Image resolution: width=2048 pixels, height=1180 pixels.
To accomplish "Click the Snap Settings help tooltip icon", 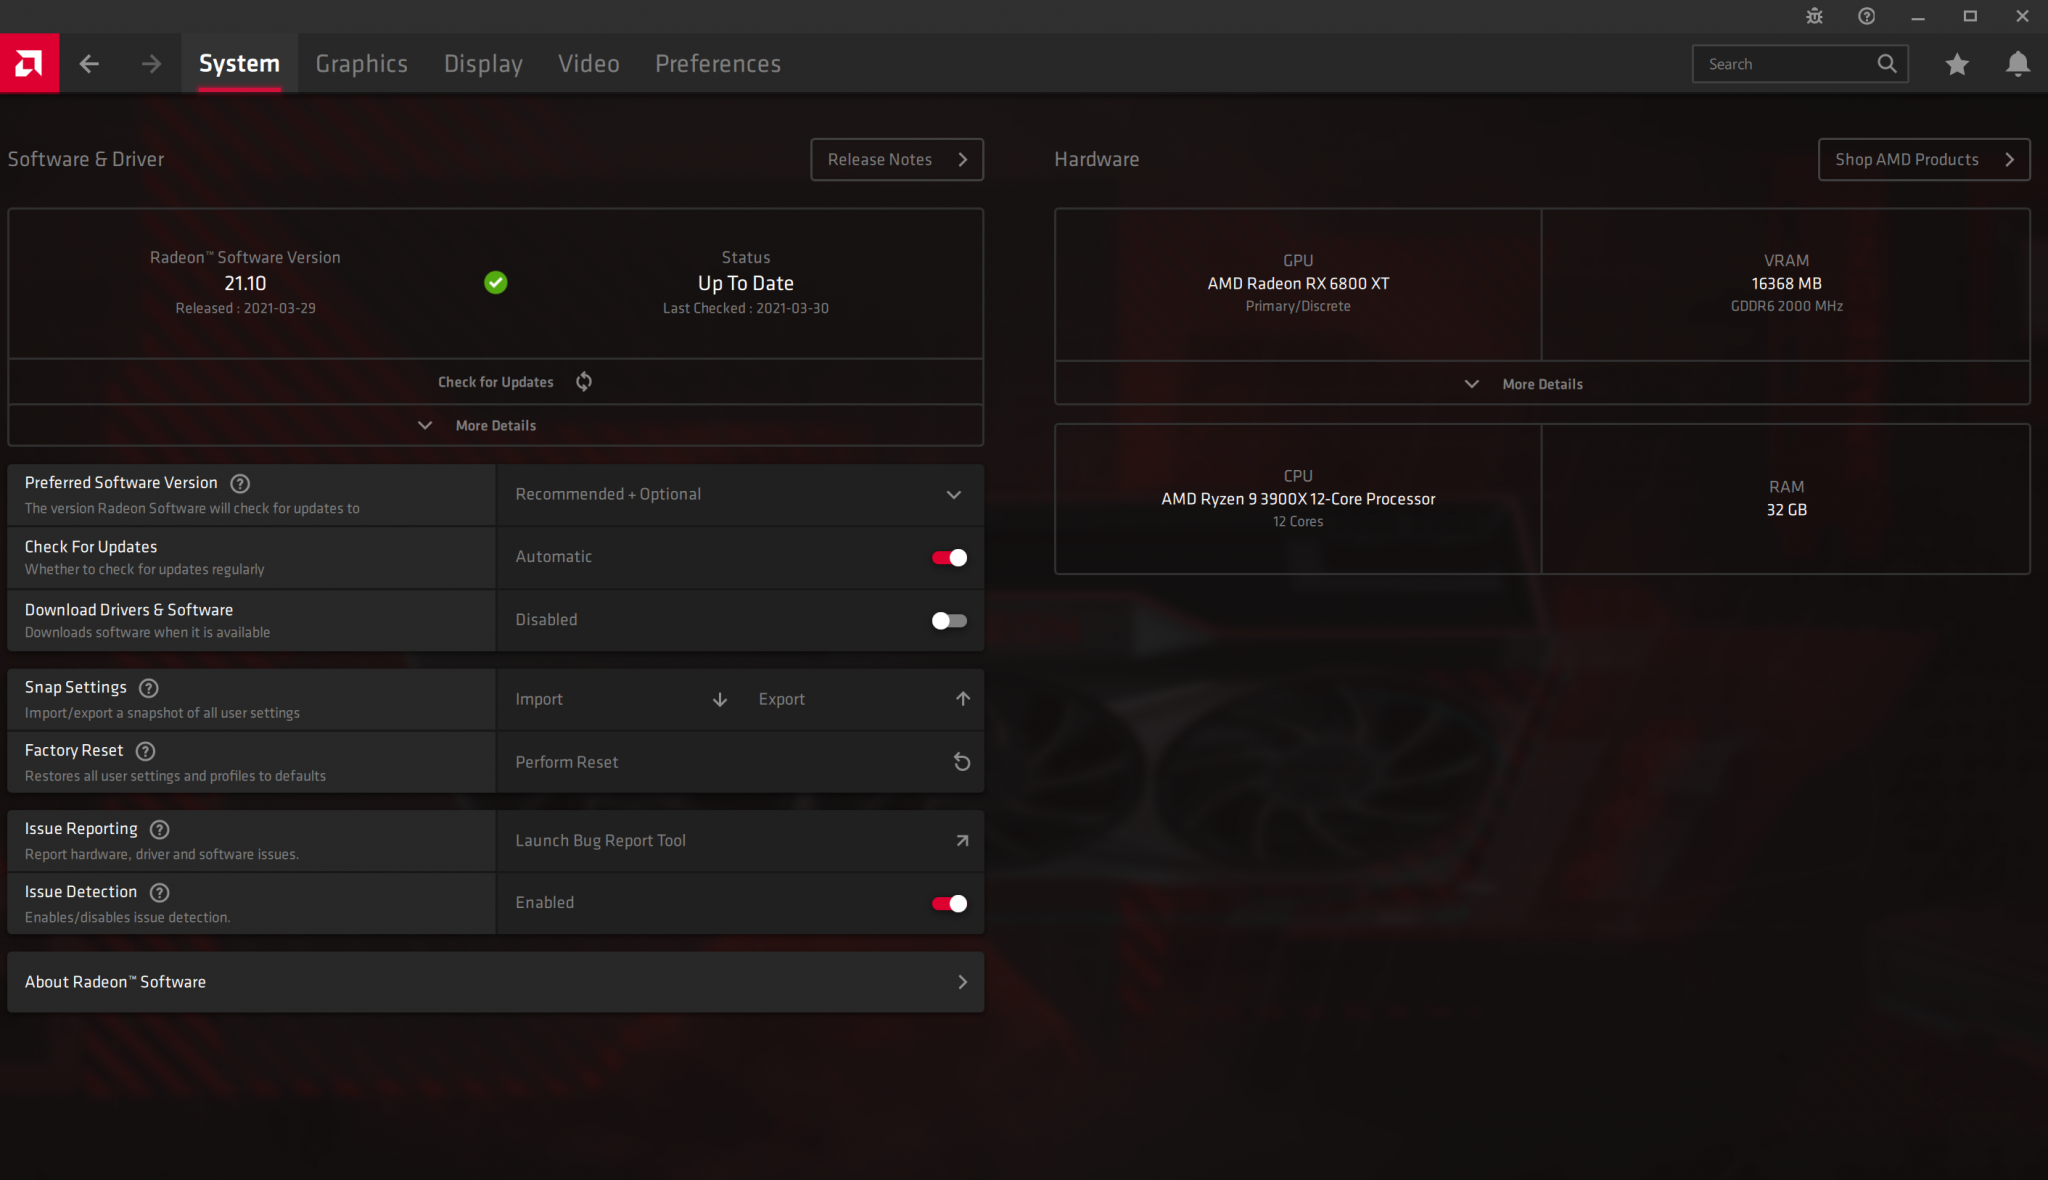I will click(148, 688).
